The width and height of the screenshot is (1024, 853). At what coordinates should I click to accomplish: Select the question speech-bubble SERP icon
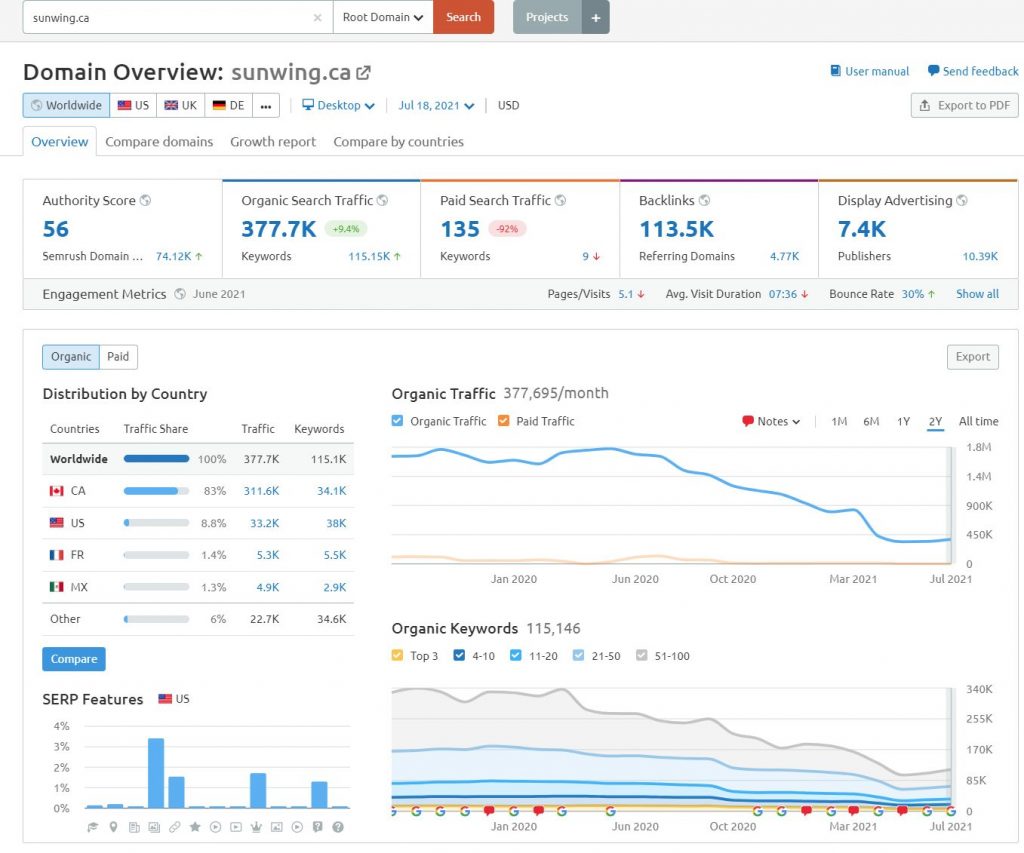tap(317, 827)
